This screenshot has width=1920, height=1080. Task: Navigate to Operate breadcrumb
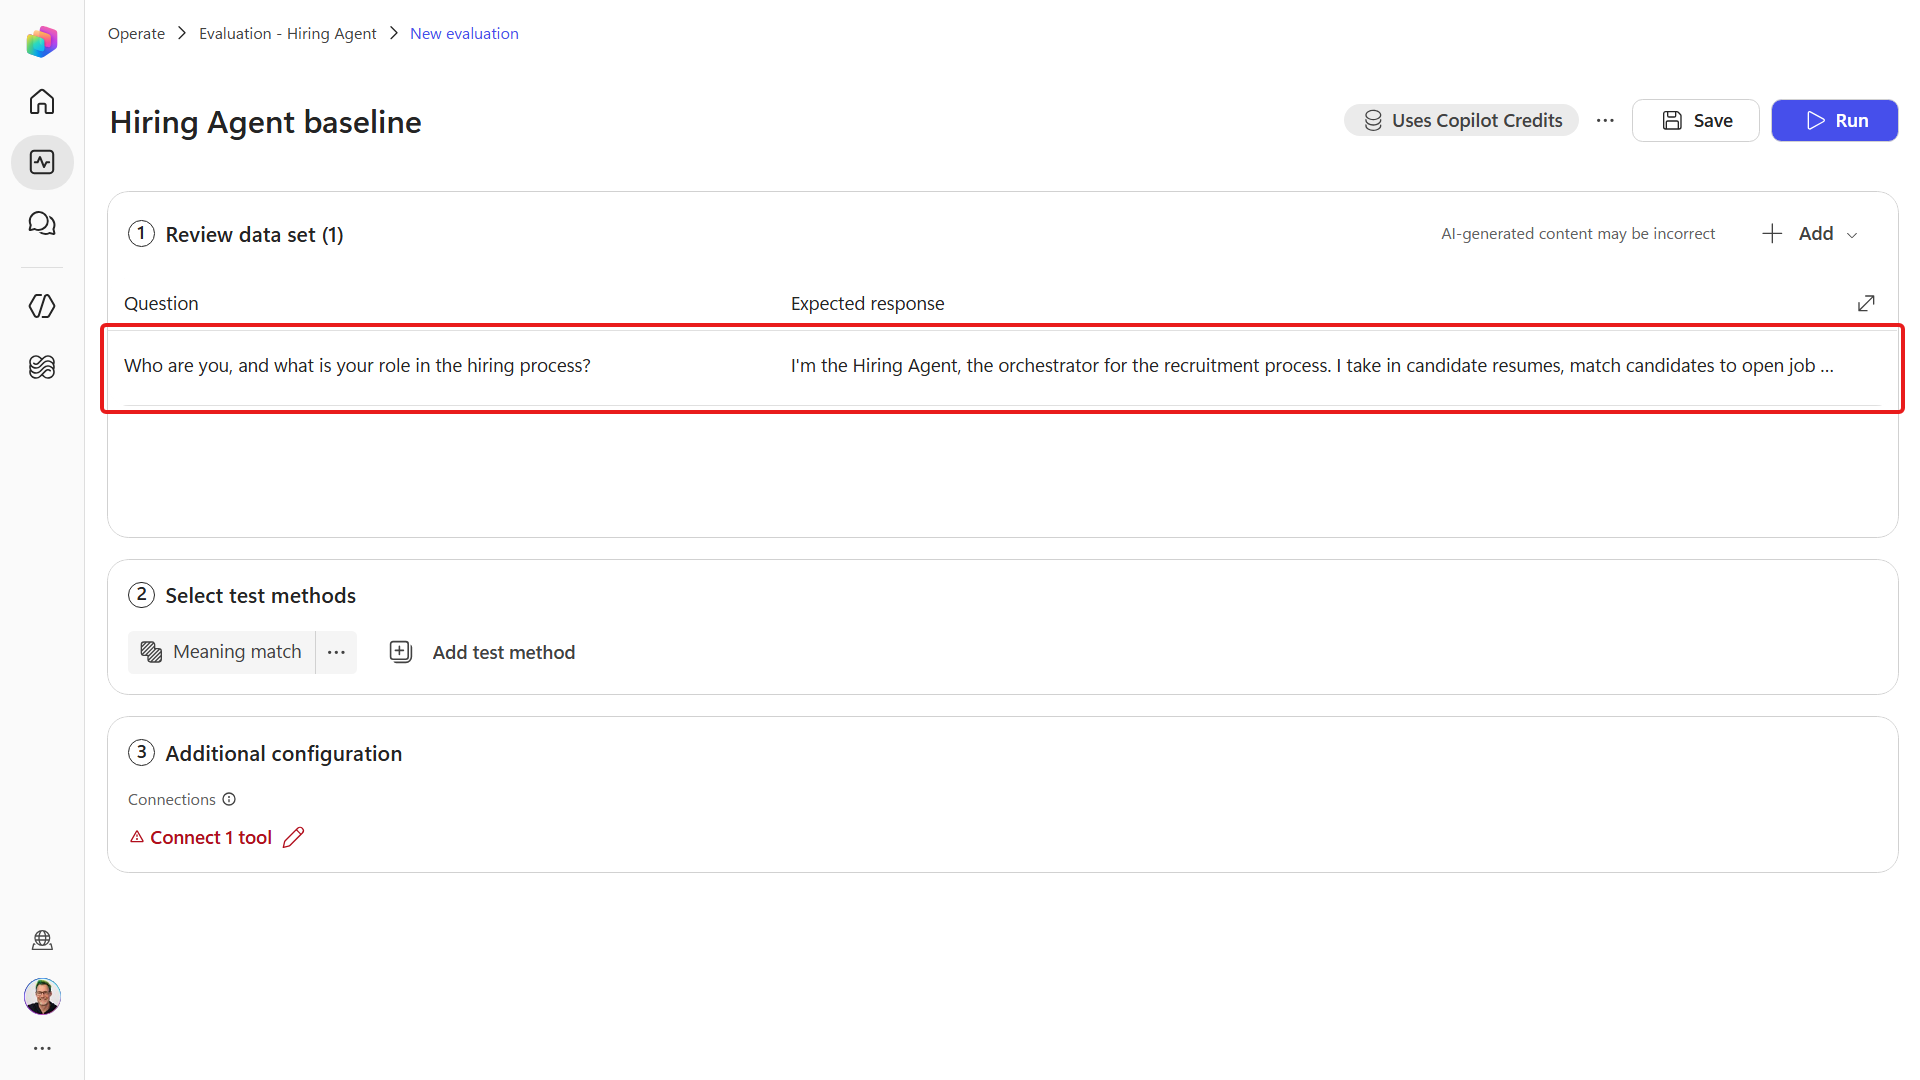click(136, 33)
